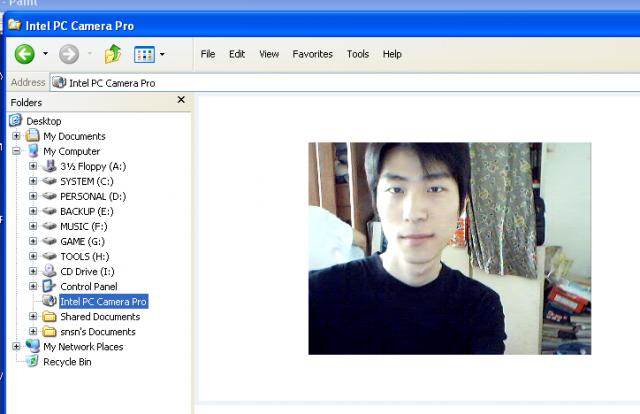Expand the MUSIC (F:) node
The height and width of the screenshot is (414, 640).
click(33, 226)
